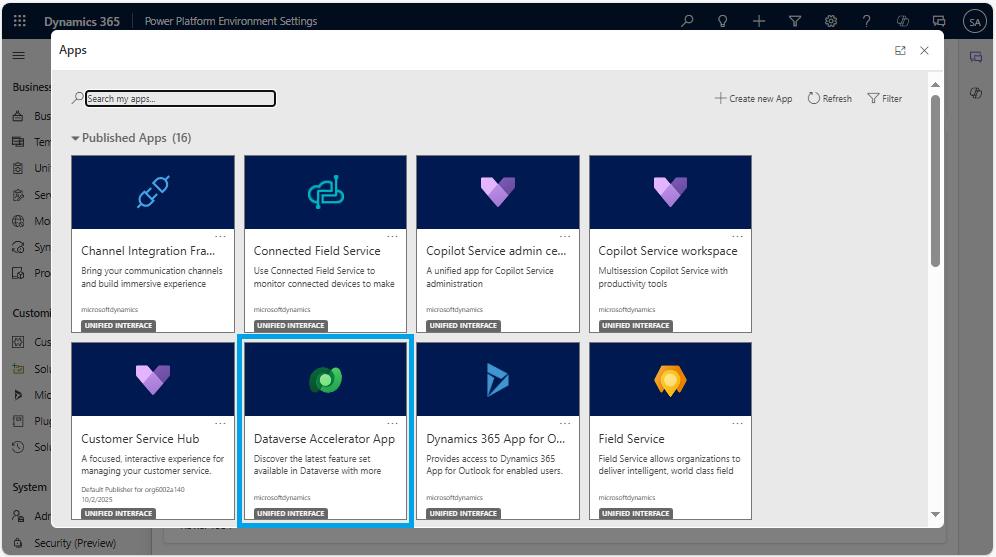Click the search magnifier in Dynamics 365 header
The height and width of the screenshot is (557, 996).
[687, 21]
